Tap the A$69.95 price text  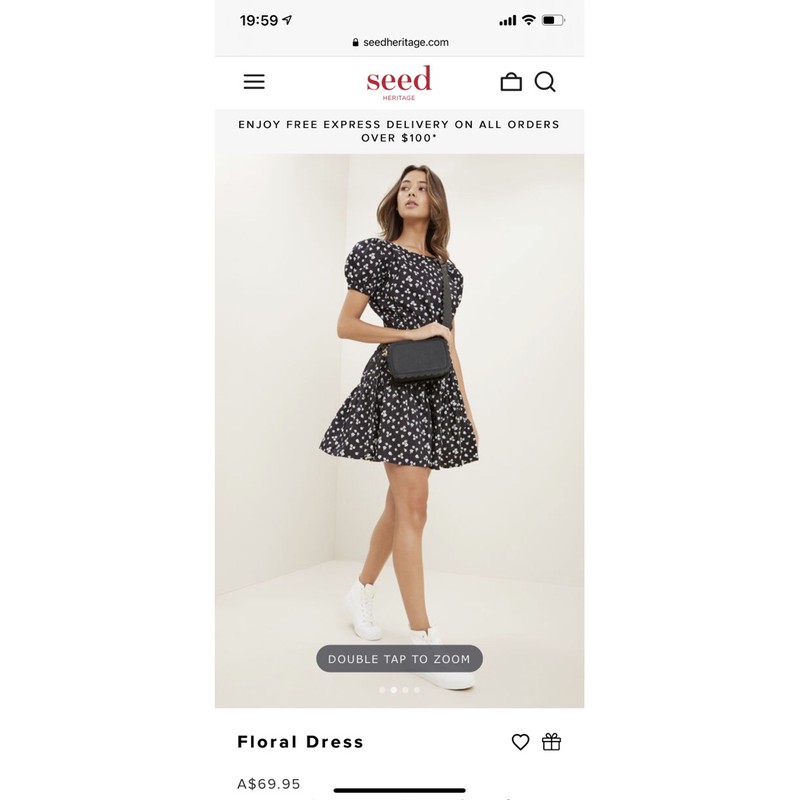tap(269, 784)
